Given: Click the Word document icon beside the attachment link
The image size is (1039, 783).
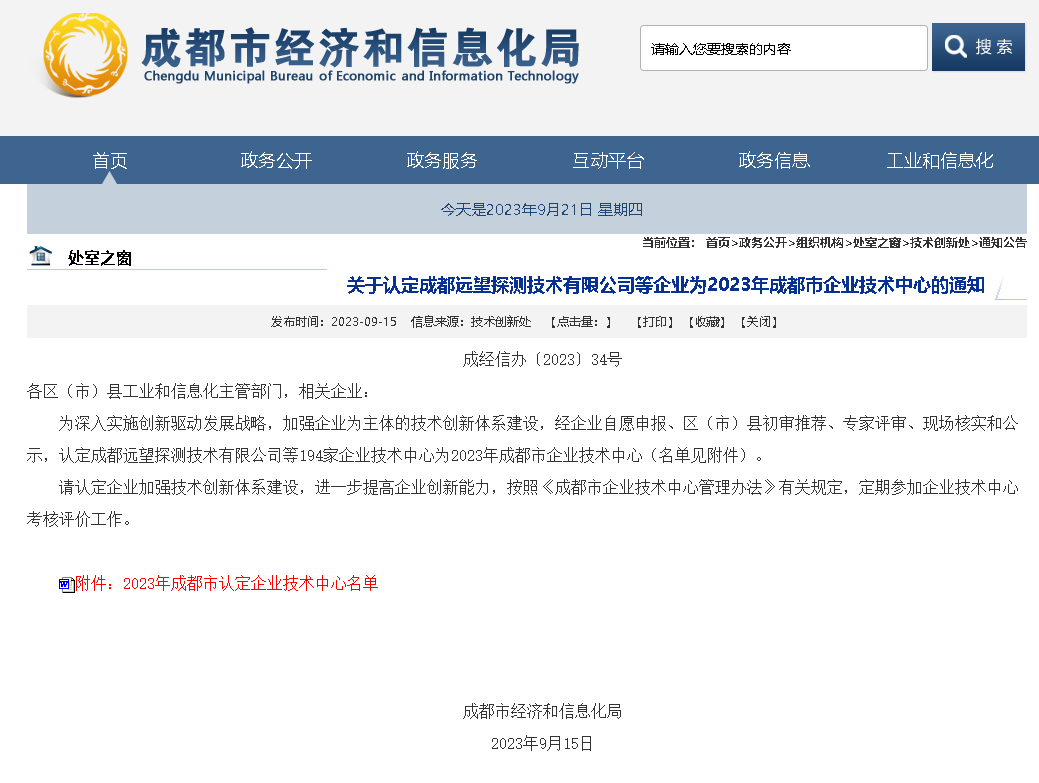Looking at the screenshot, I should pyautogui.click(x=64, y=584).
